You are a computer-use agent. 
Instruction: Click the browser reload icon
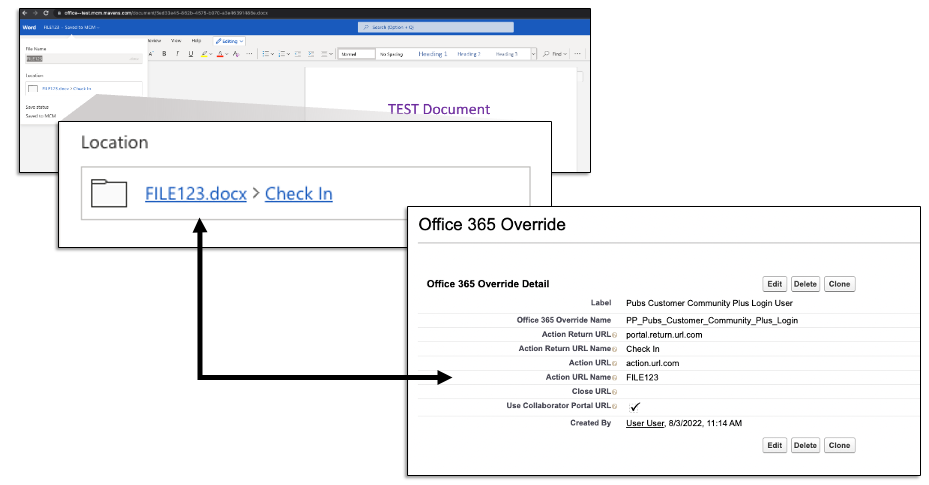point(46,13)
